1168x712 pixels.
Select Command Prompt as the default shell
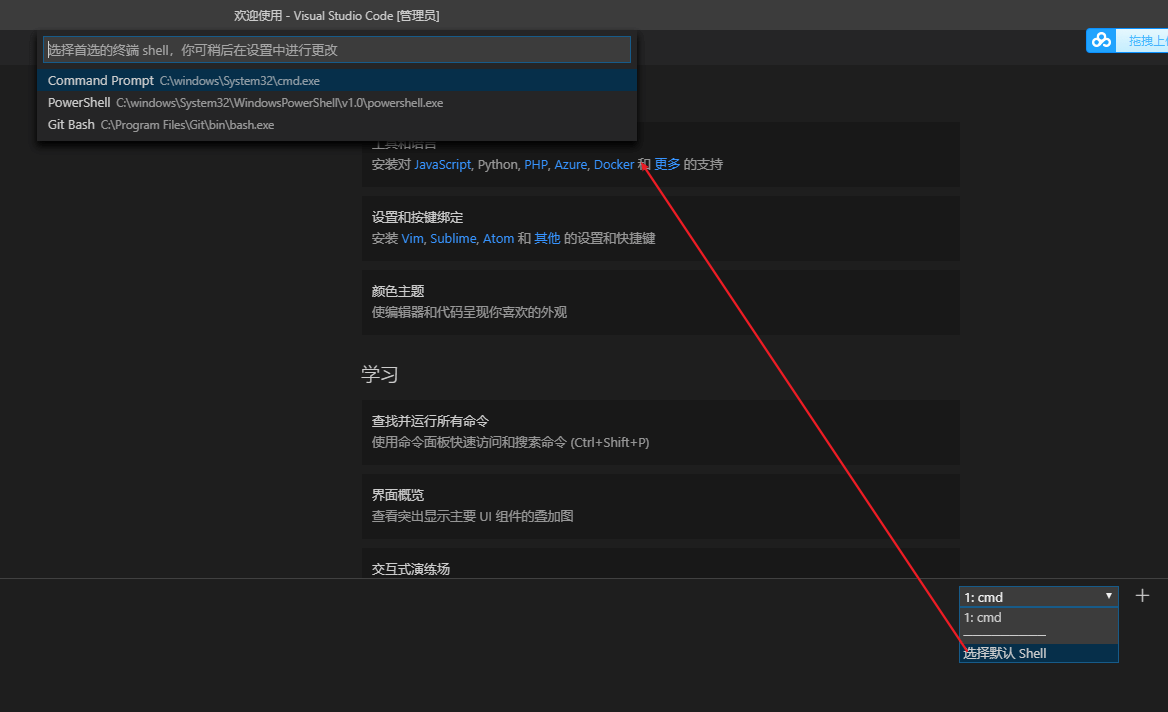(x=337, y=80)
